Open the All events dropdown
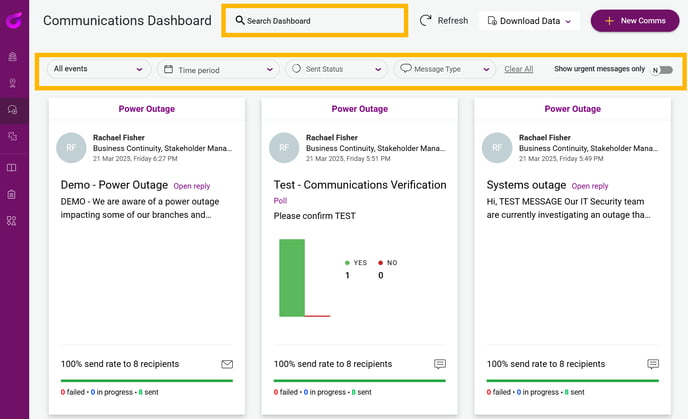688x419 pixels. (x=98, y=69)
